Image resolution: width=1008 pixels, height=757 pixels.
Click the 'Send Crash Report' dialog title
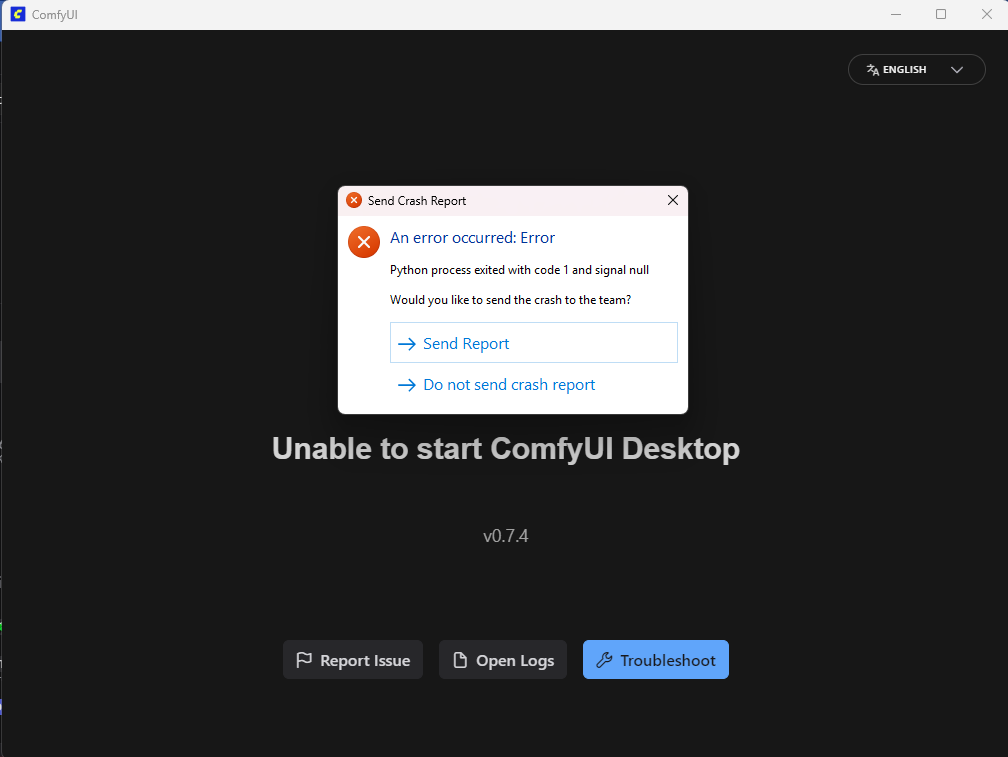[x=417, y=200]
